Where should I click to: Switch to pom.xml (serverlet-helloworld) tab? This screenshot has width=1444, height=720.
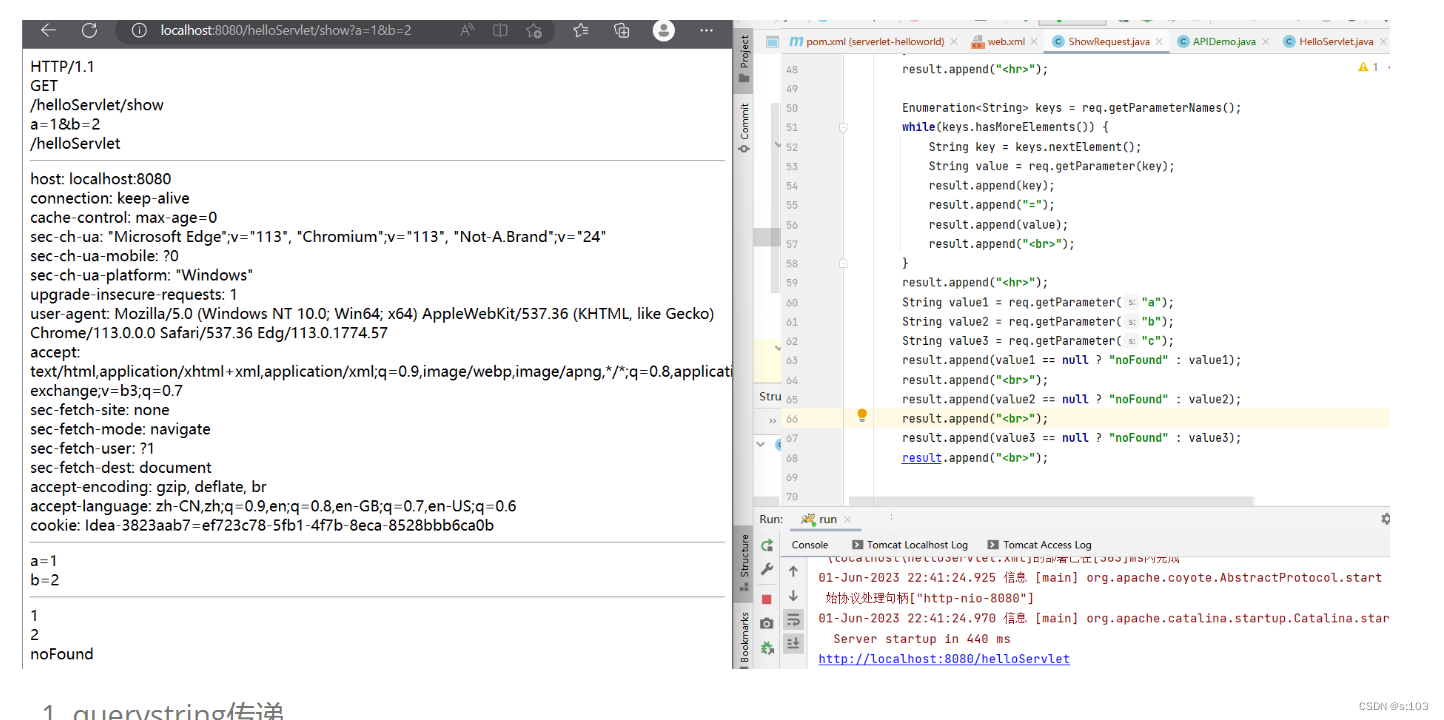[875, 42]
